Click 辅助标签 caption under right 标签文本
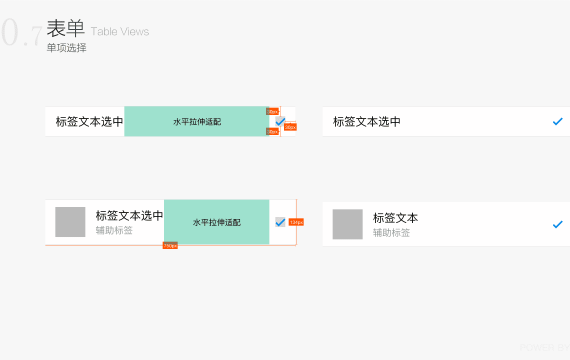 392,233
